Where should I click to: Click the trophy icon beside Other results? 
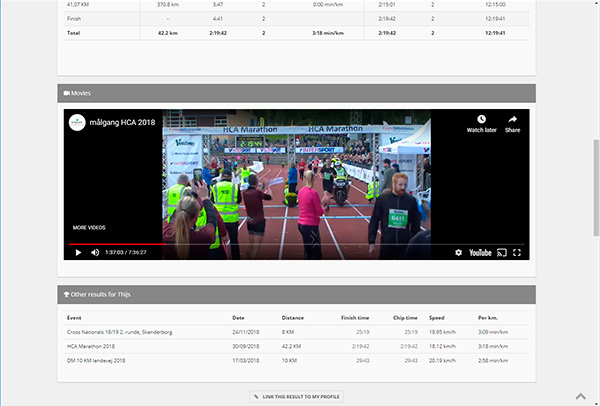tap(66, 295)
